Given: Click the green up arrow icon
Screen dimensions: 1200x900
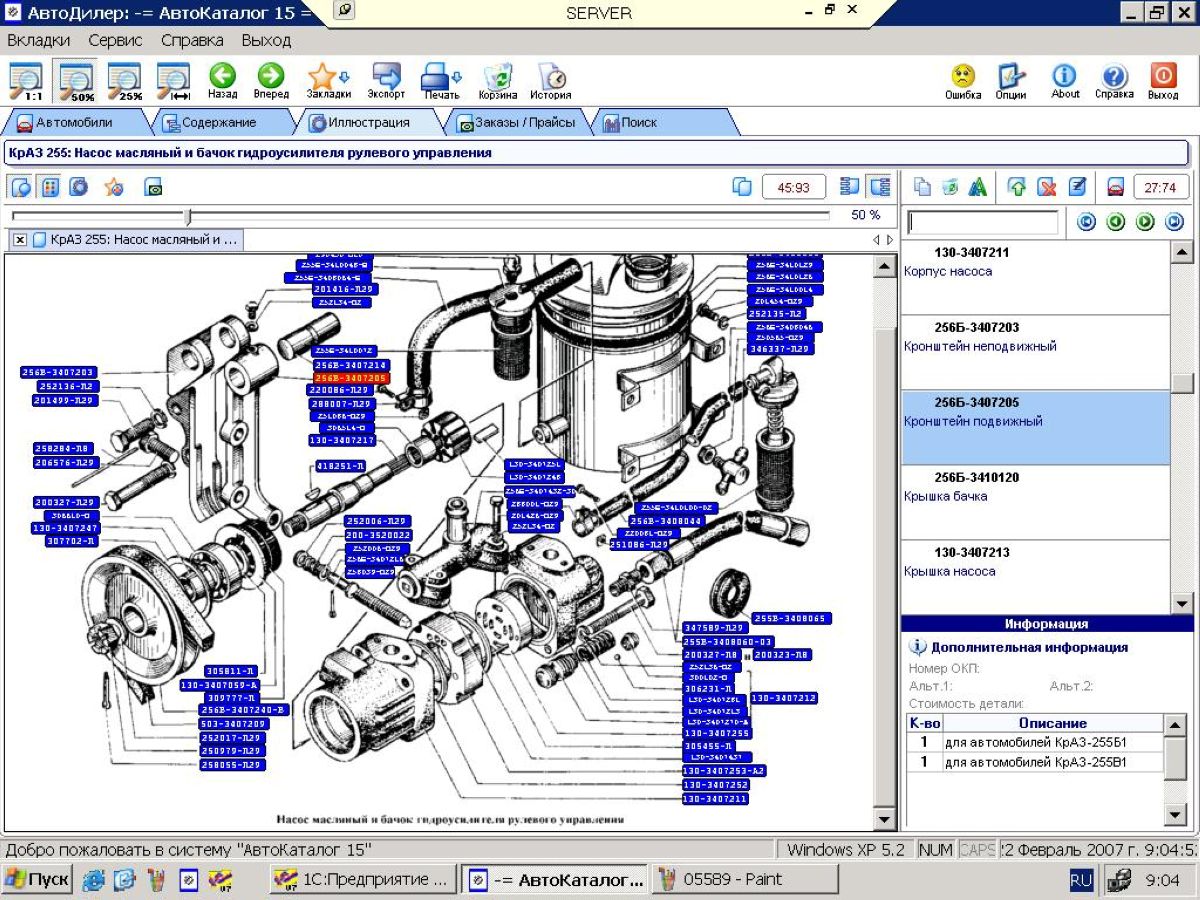Looking at the screenshot, I should 1018,187.
